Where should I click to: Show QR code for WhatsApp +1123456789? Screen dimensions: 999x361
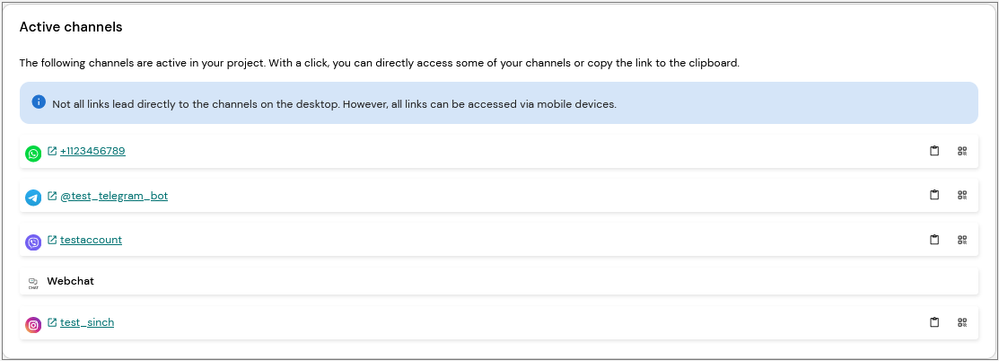(x=962, y=151)
